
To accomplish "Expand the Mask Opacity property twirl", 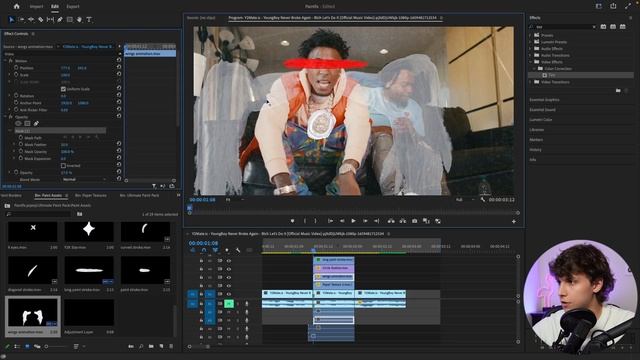I will tap(14, 151).
